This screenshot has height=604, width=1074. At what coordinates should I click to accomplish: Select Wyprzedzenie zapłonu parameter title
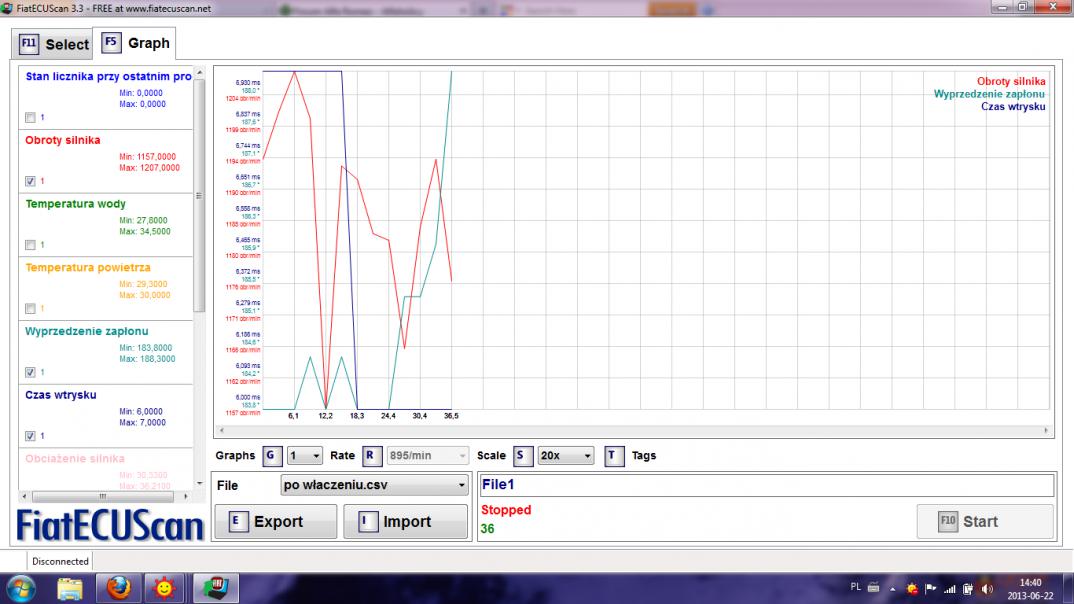pyautogui.click(x=86, y=331)
